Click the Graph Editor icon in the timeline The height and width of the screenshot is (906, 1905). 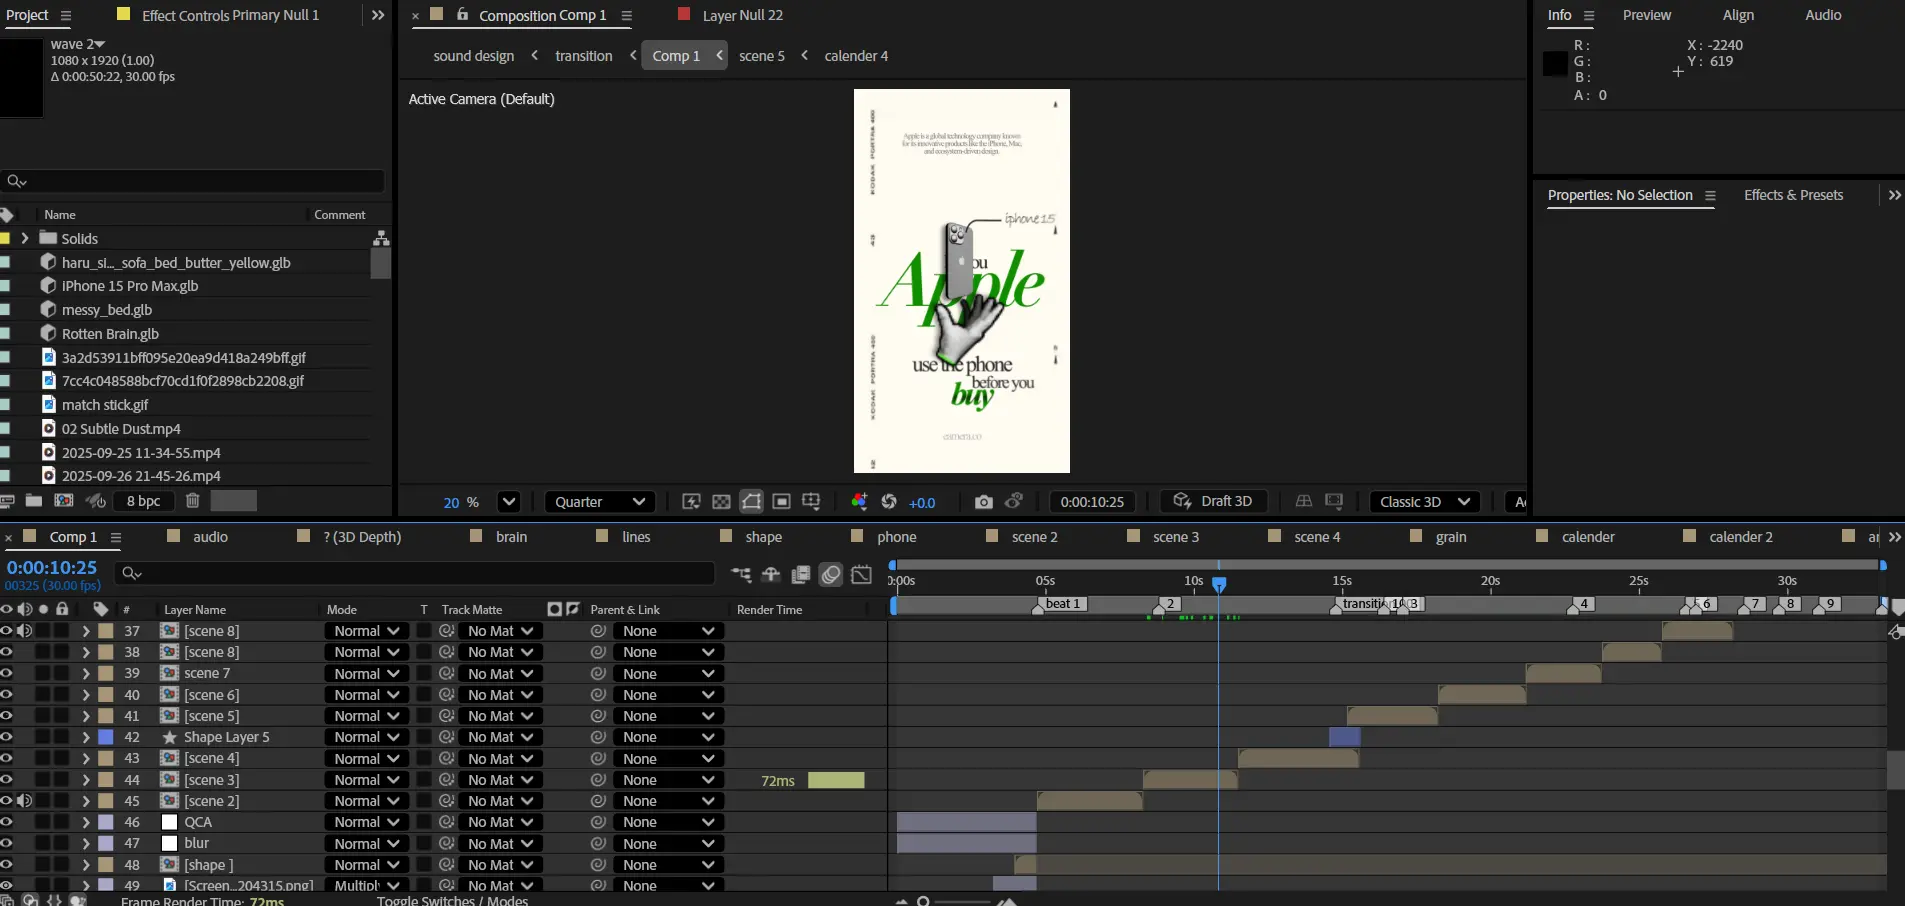(x=861, y=574)
